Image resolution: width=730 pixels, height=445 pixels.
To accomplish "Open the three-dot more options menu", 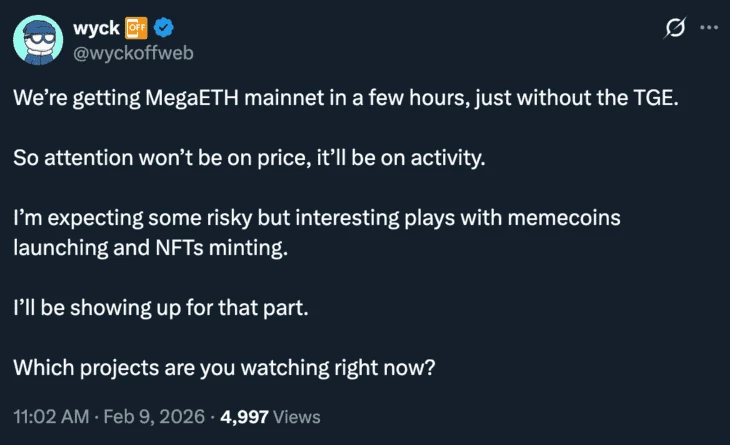I will pos(709,28).
